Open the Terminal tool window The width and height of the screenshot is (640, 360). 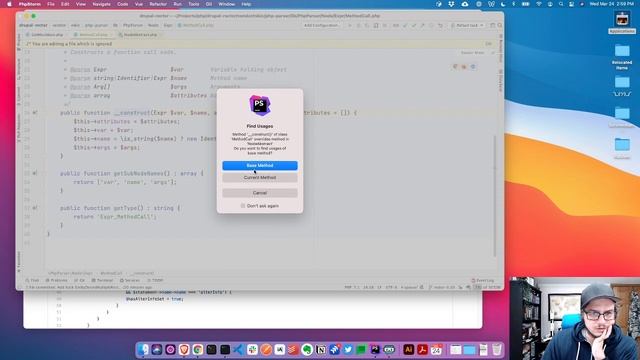102,280
